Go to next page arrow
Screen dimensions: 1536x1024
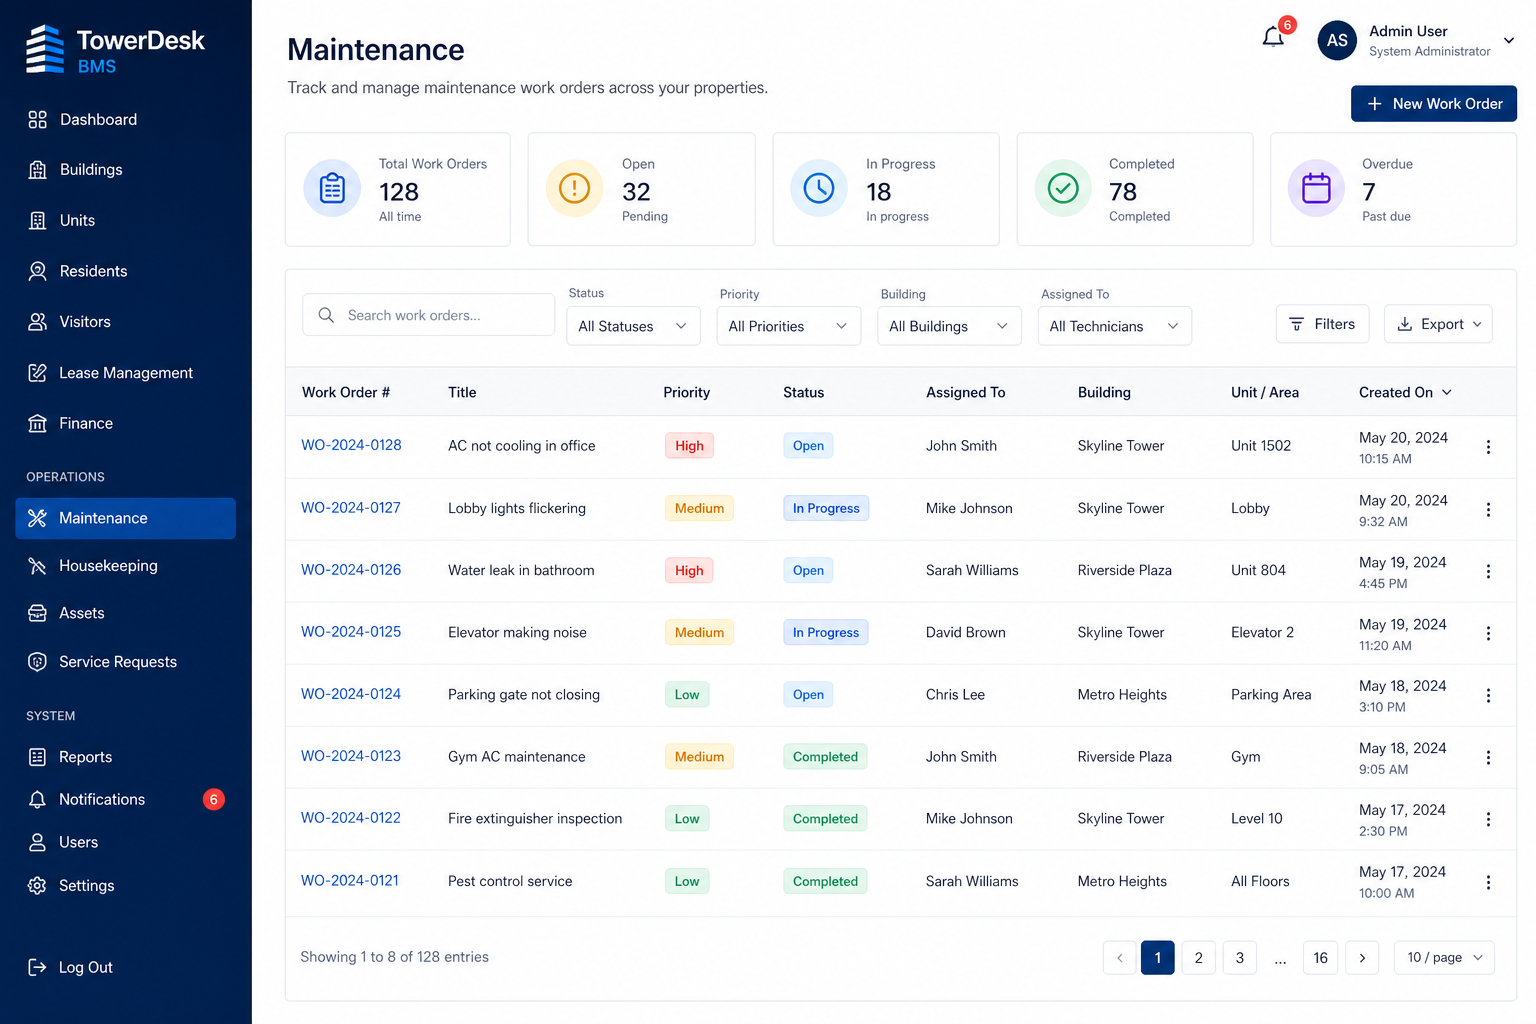pos(1362,958)
